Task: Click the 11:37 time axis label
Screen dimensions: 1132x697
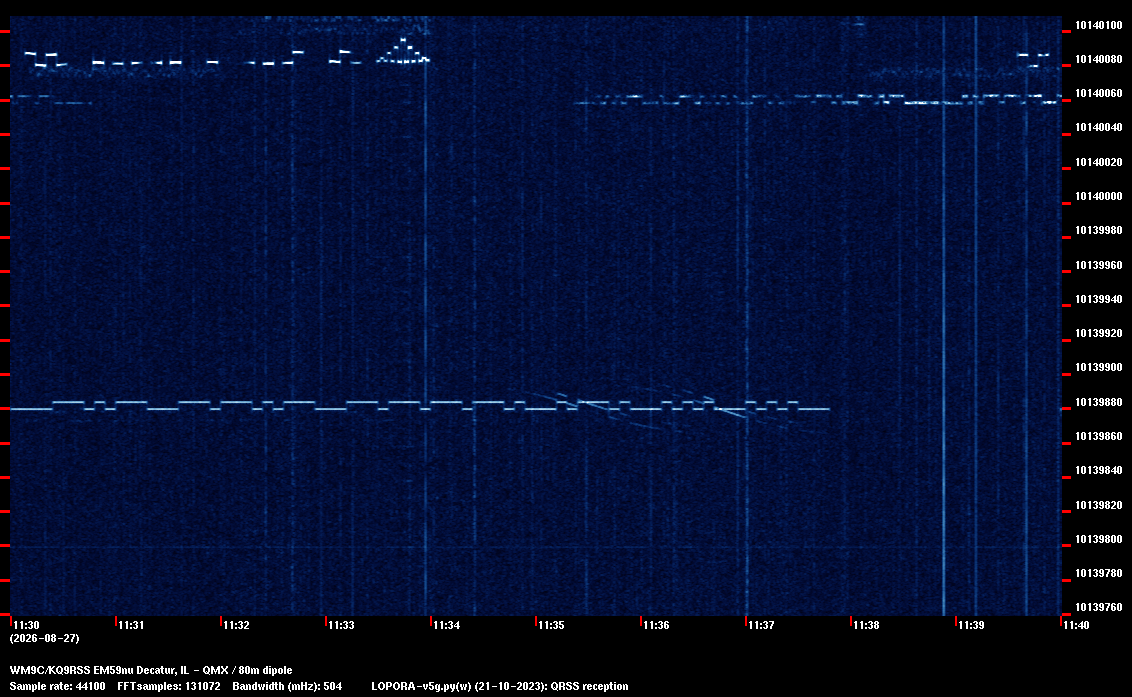Action: tap(762, 625)
